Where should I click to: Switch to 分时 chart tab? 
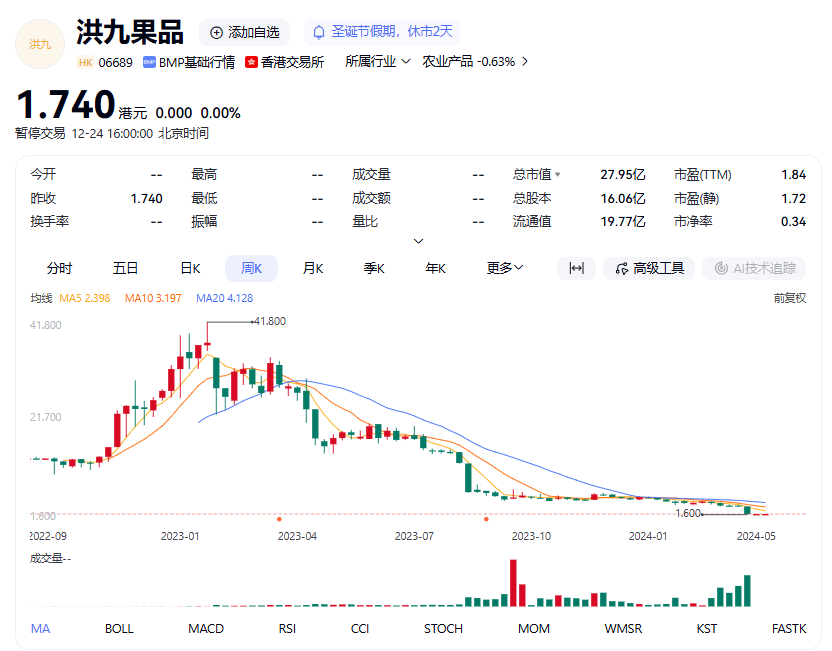59,268
